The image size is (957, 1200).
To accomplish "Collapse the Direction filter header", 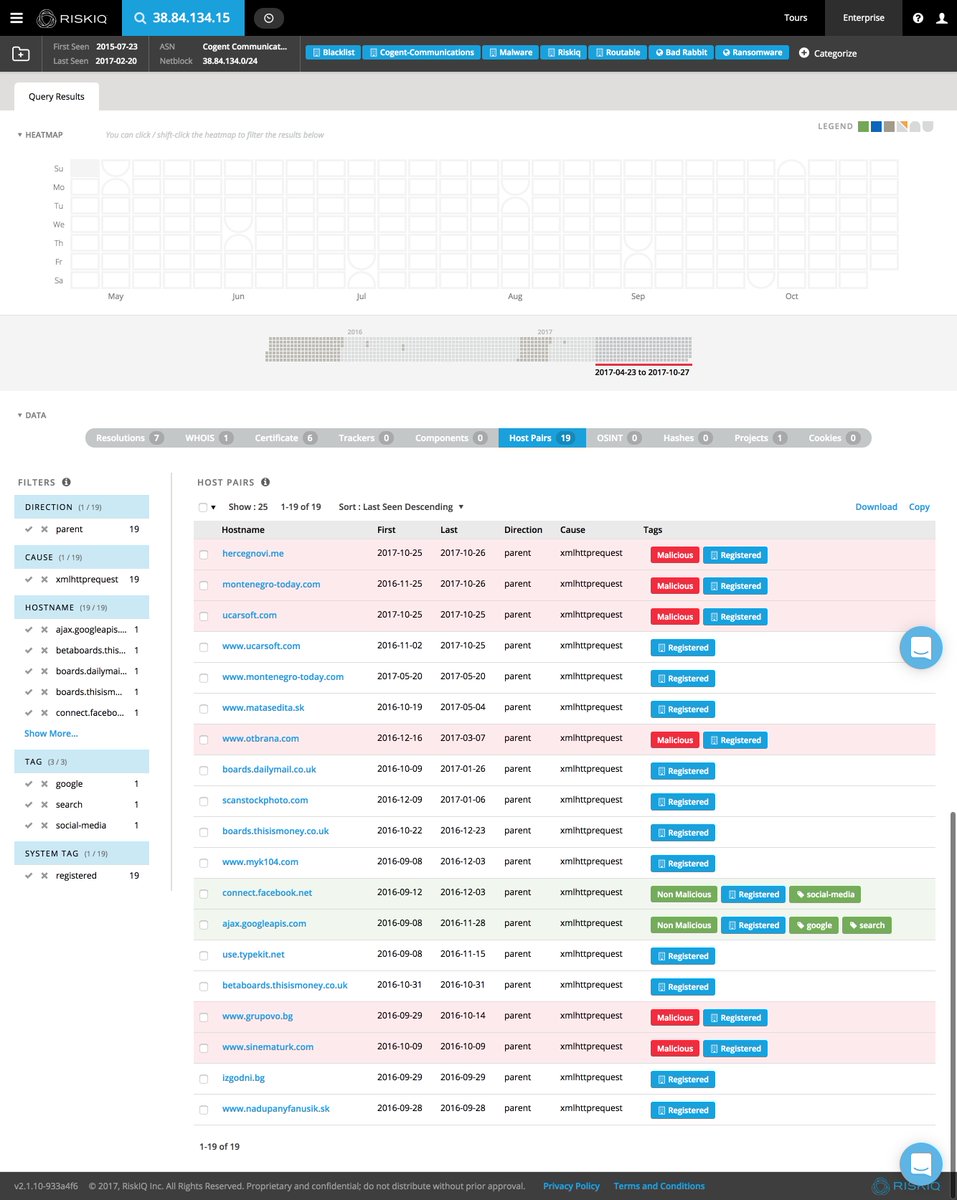I will 83,507.
